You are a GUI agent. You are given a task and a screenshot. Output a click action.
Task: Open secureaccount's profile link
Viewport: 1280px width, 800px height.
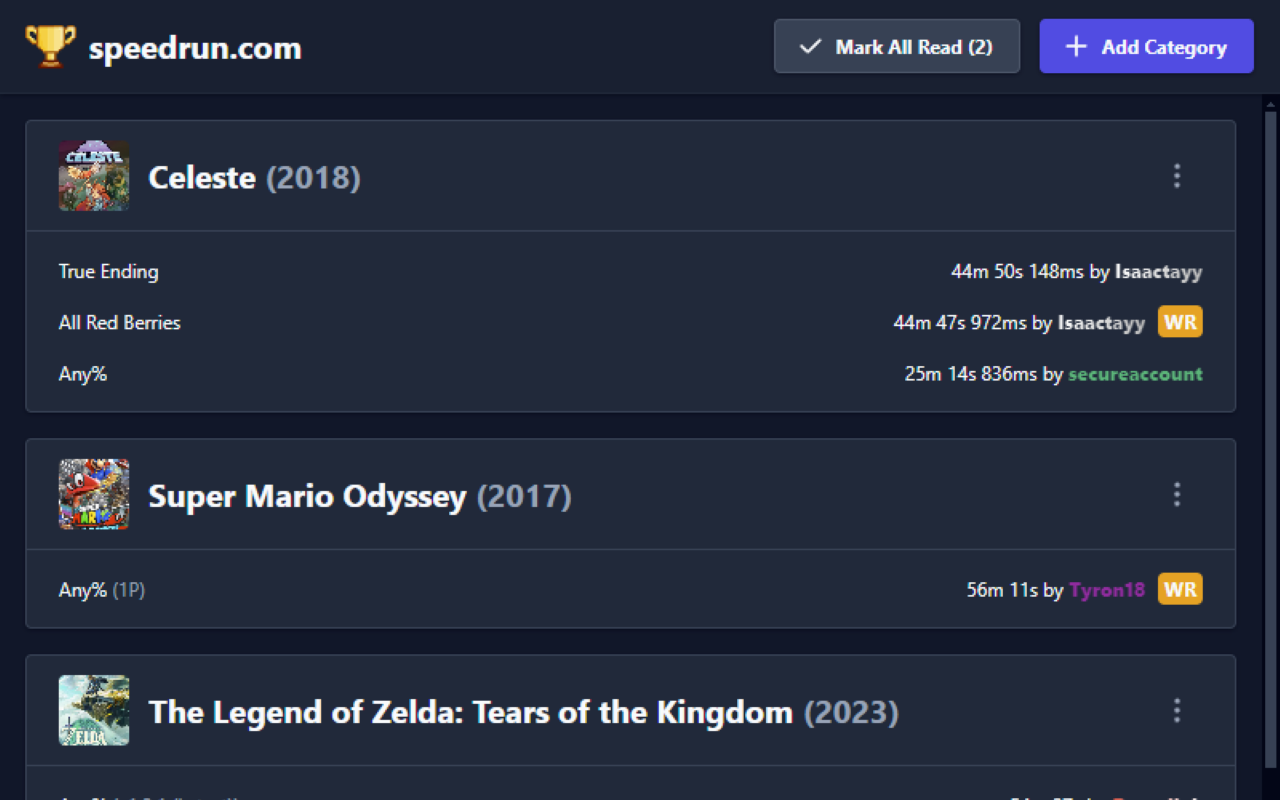(1135, 374)
